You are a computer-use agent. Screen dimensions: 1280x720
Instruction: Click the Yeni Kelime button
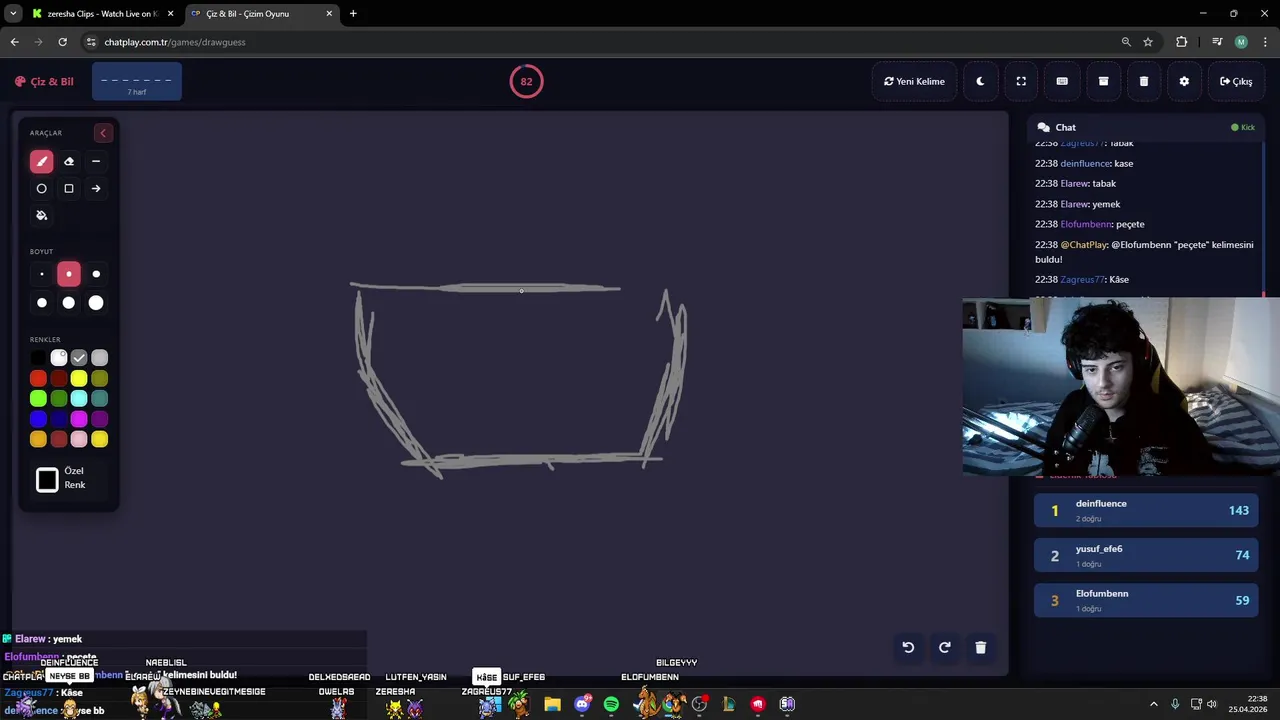(x=914, y=81)
